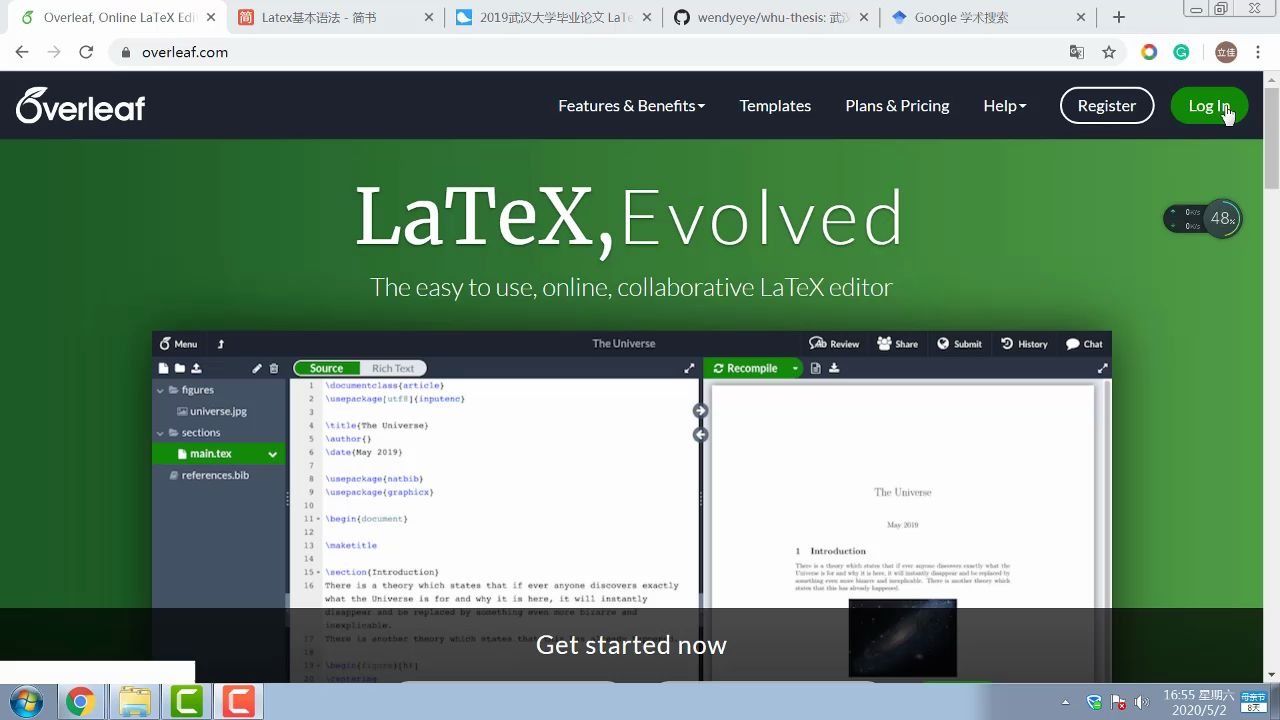Screen dimensions: 1280x720
Task: Click the History button in the editor toolbar
Action: 1024,343
